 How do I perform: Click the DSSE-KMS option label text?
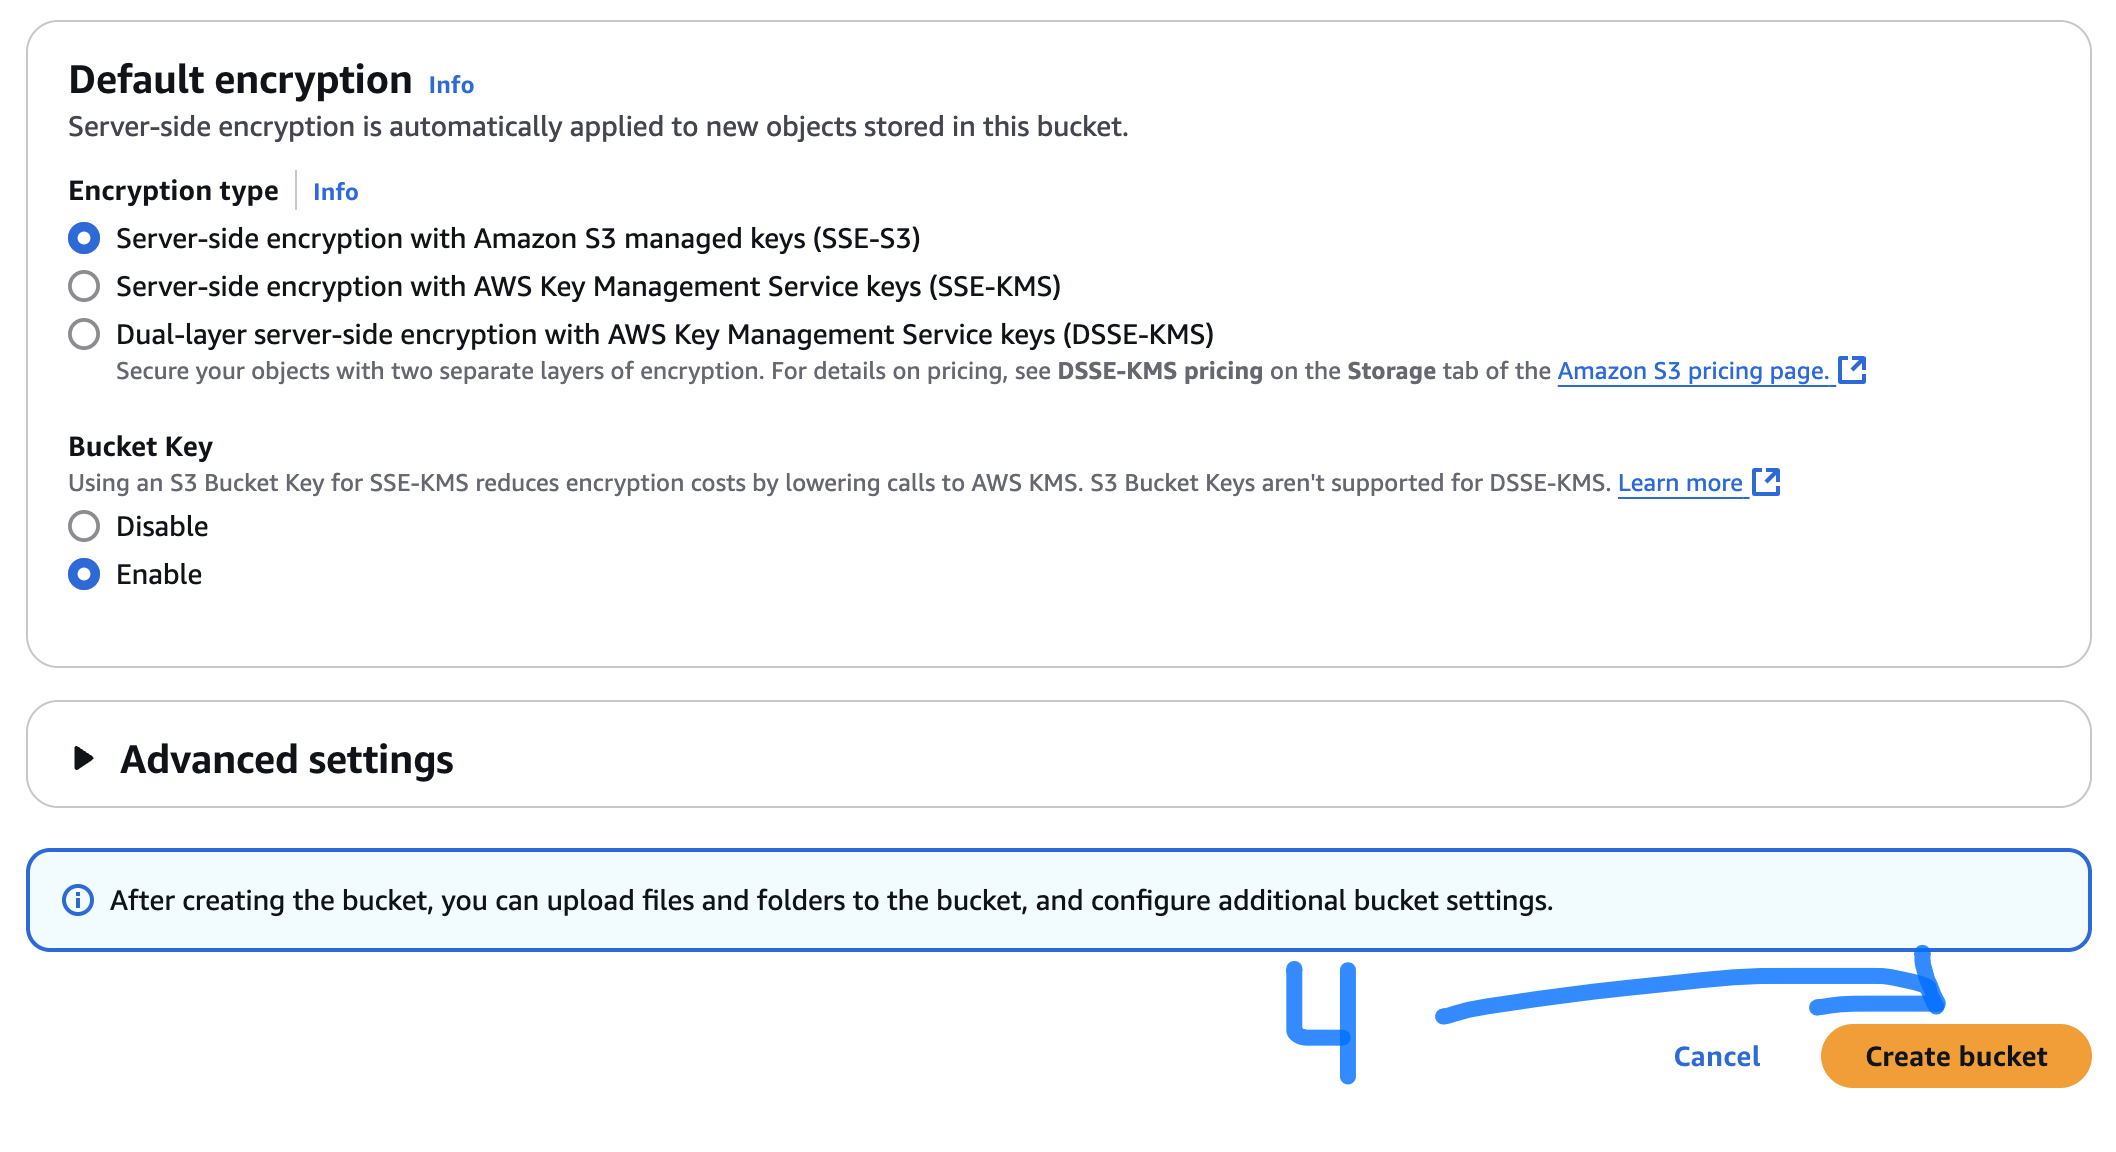click(x=664, y=334)
